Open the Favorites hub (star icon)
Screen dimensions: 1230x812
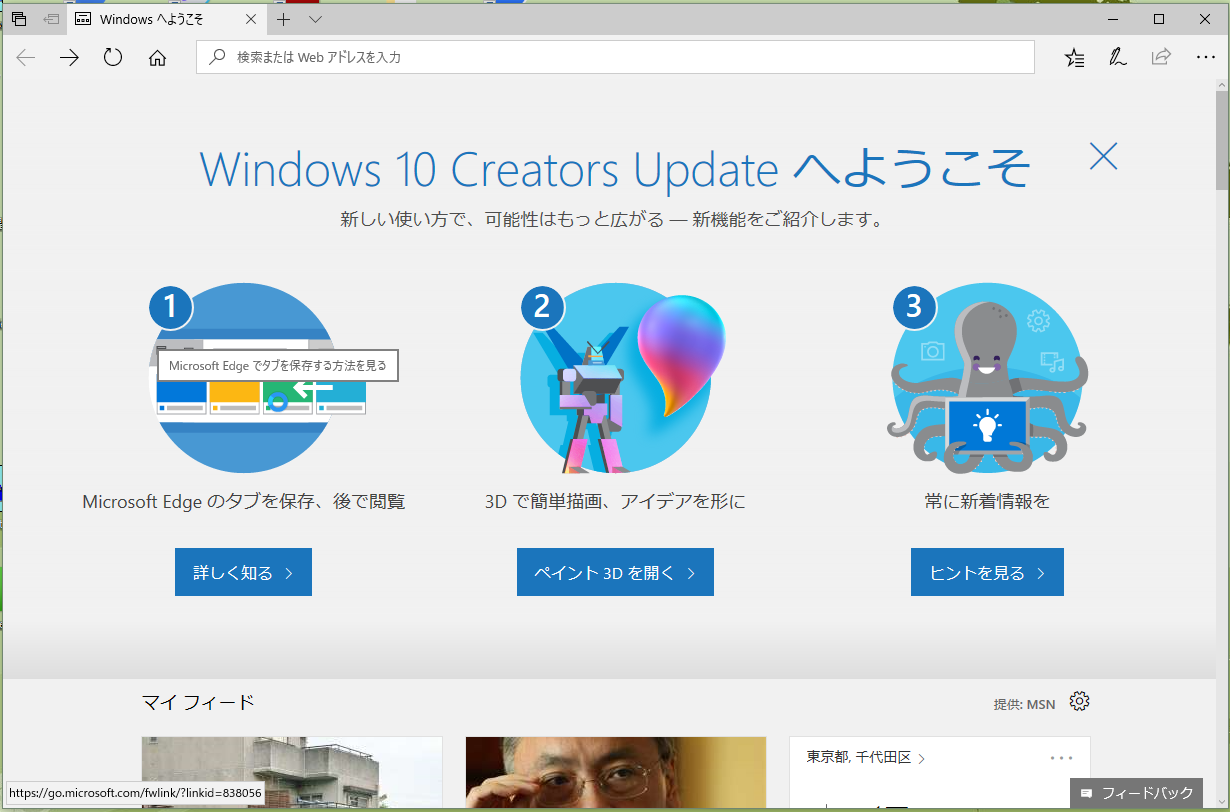point(1075,58)
